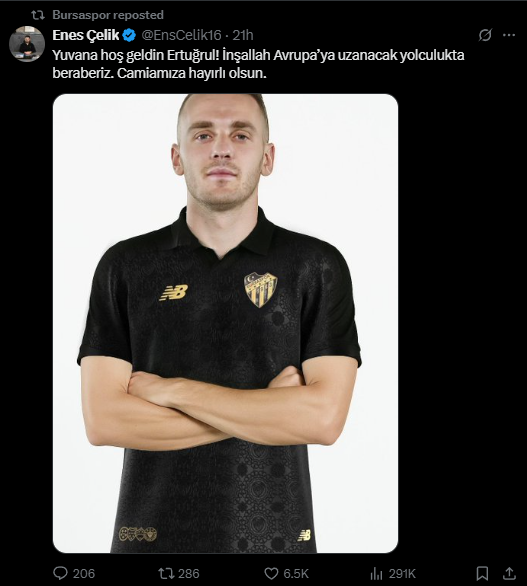Click the share upload arrow icon

click(509, 573)
